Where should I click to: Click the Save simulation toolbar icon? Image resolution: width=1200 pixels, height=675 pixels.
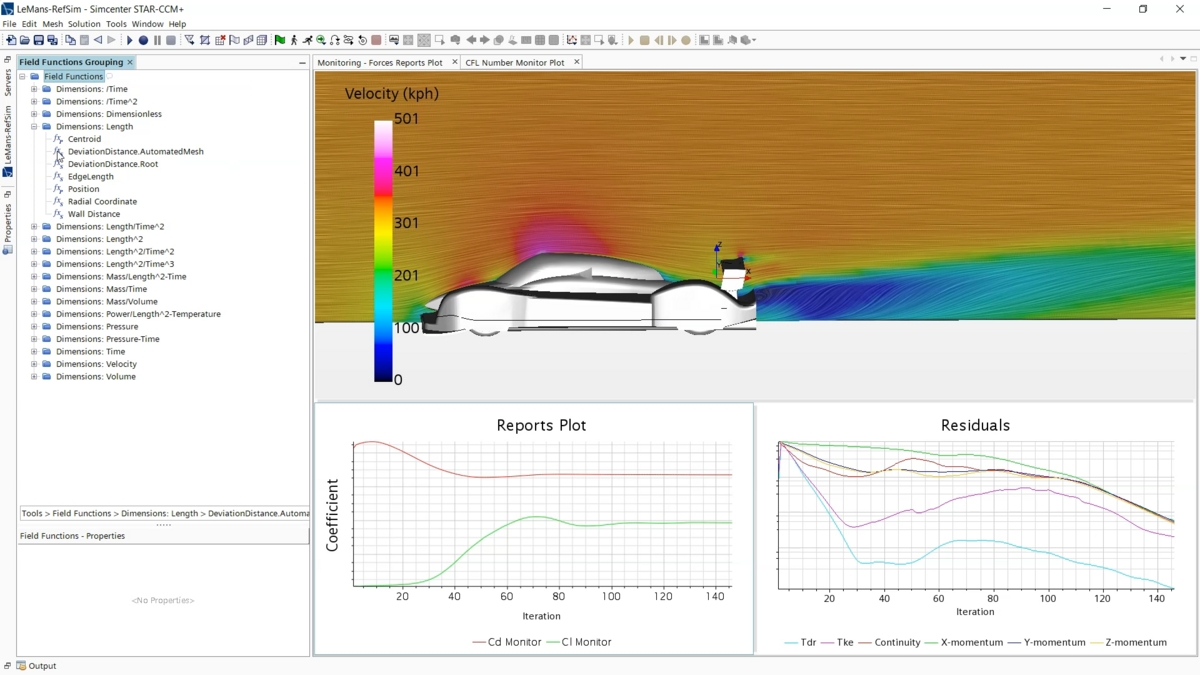[x=38, y=40]
